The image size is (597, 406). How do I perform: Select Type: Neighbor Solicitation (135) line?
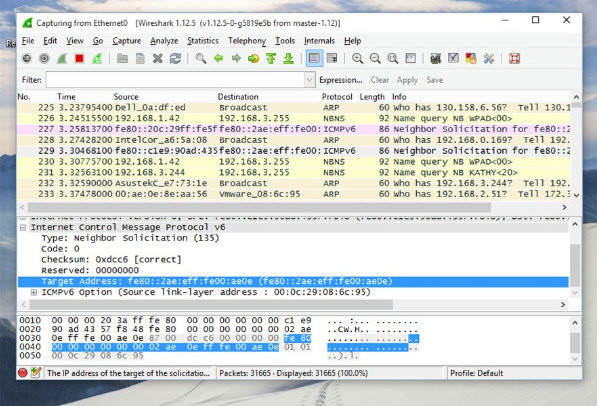pos(130,238)
